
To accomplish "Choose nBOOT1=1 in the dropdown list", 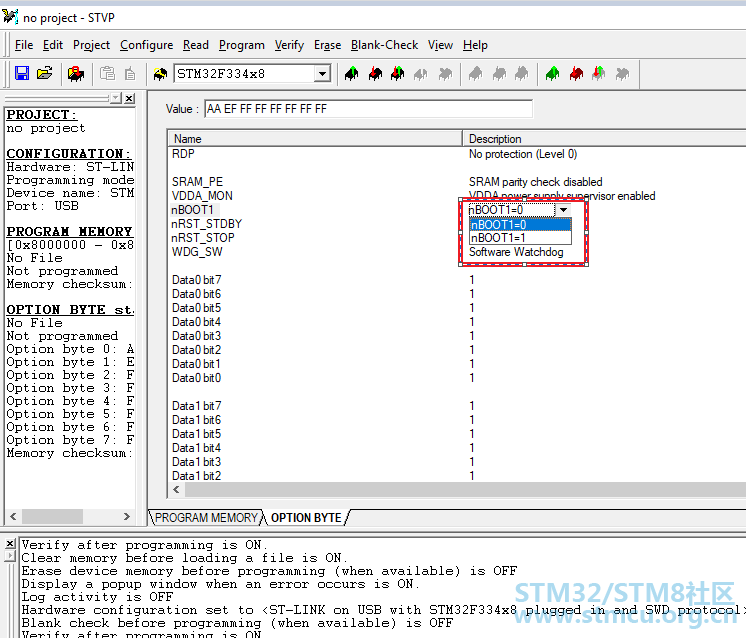I will click(x=520, y=238).
